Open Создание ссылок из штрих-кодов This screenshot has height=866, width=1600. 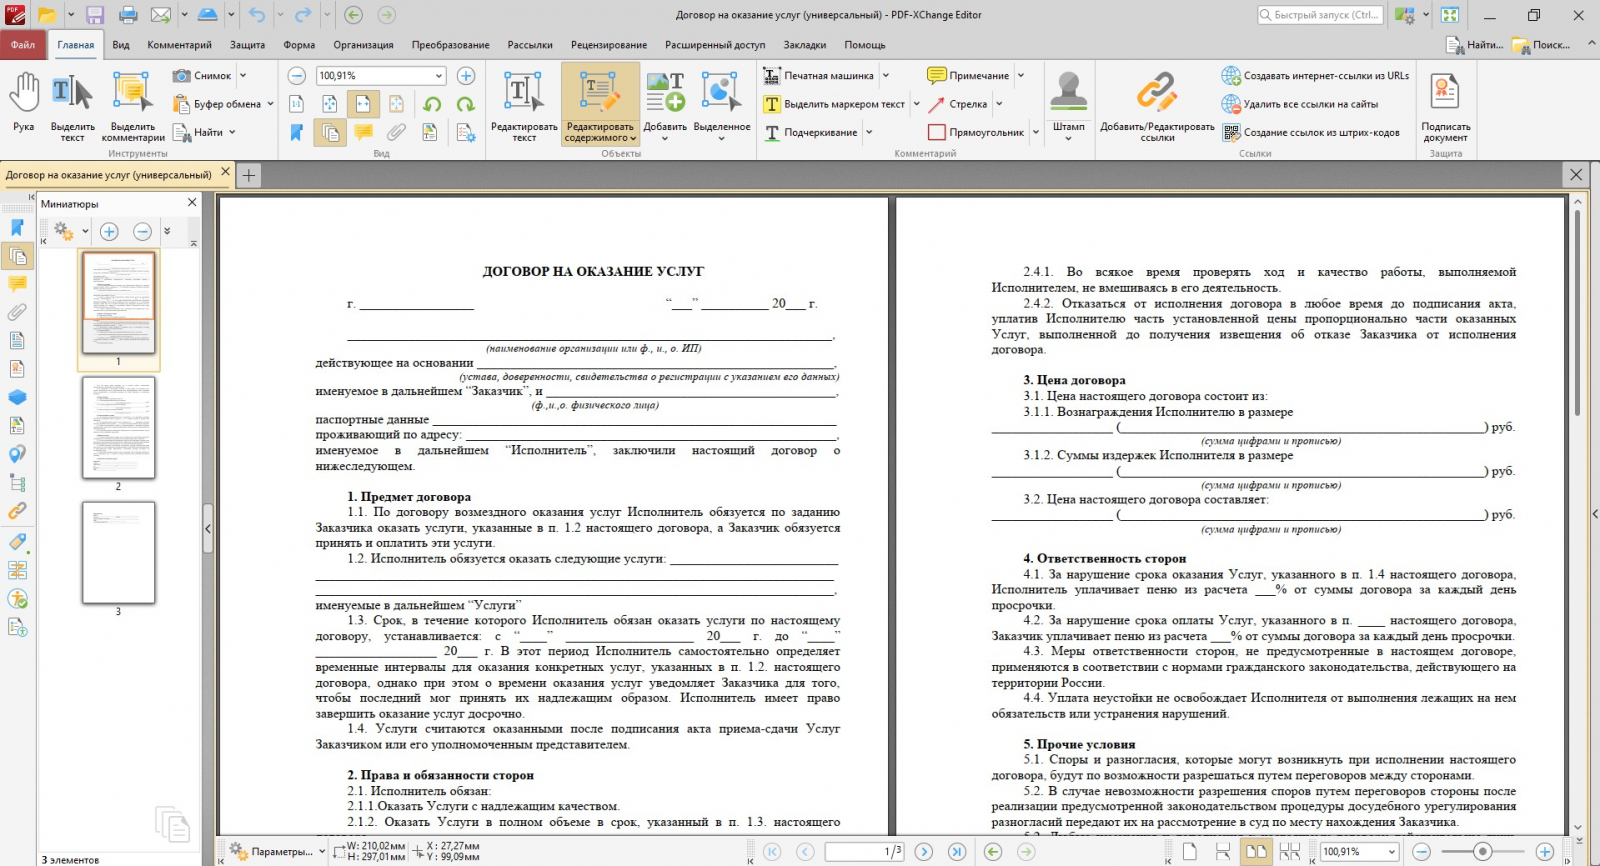pyautogui.click(x=1311, y=132)
